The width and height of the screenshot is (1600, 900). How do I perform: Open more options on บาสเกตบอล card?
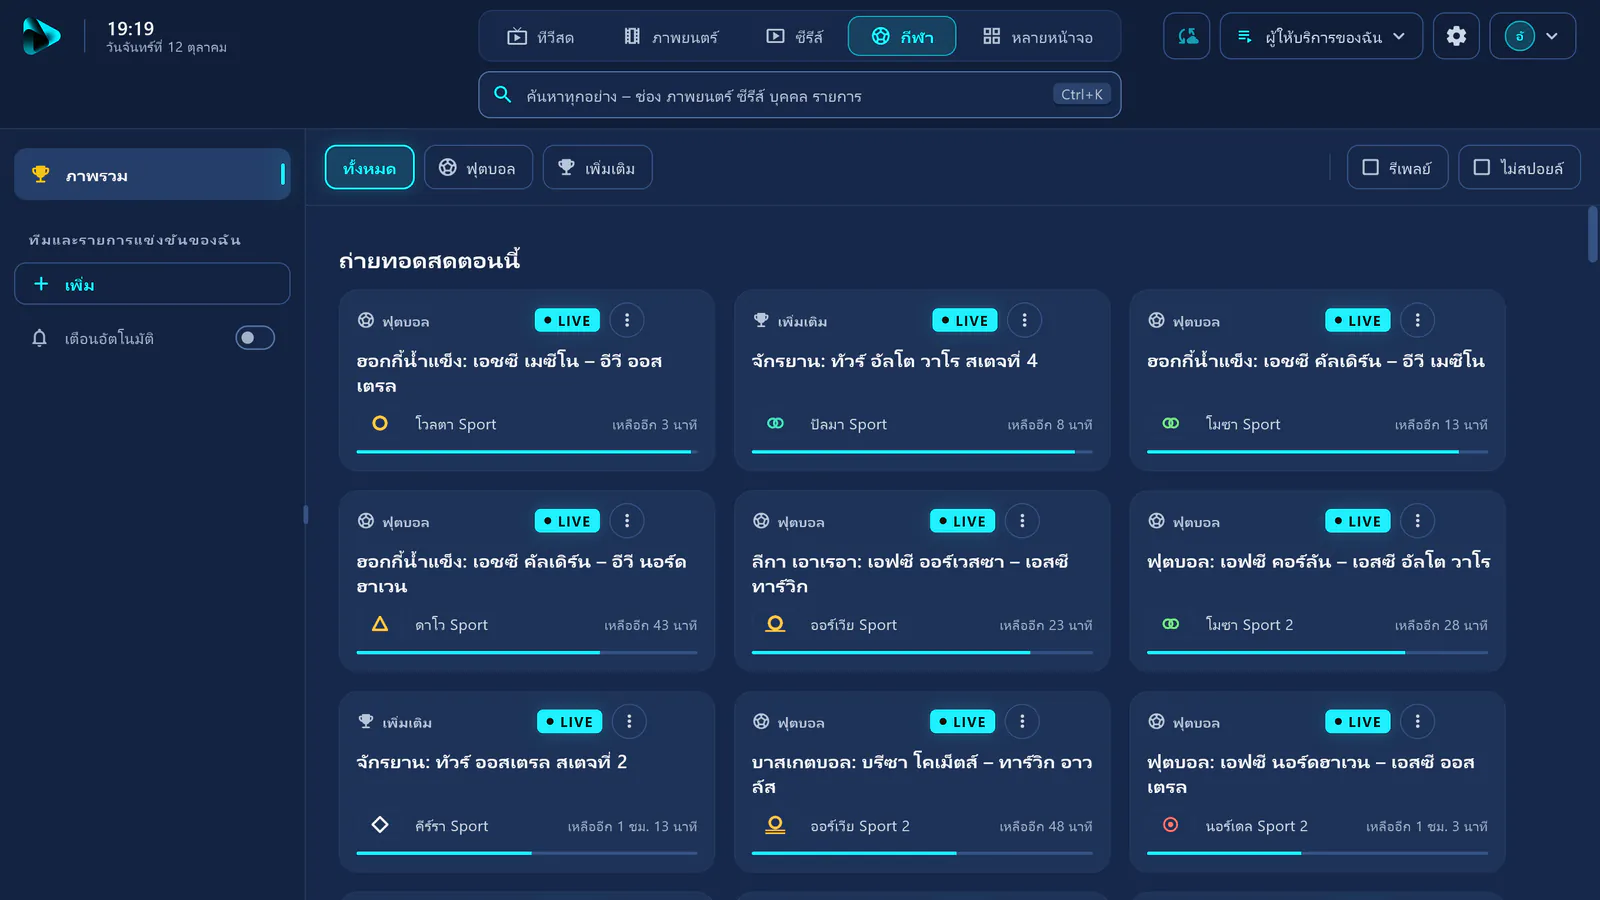(1022, 721)
